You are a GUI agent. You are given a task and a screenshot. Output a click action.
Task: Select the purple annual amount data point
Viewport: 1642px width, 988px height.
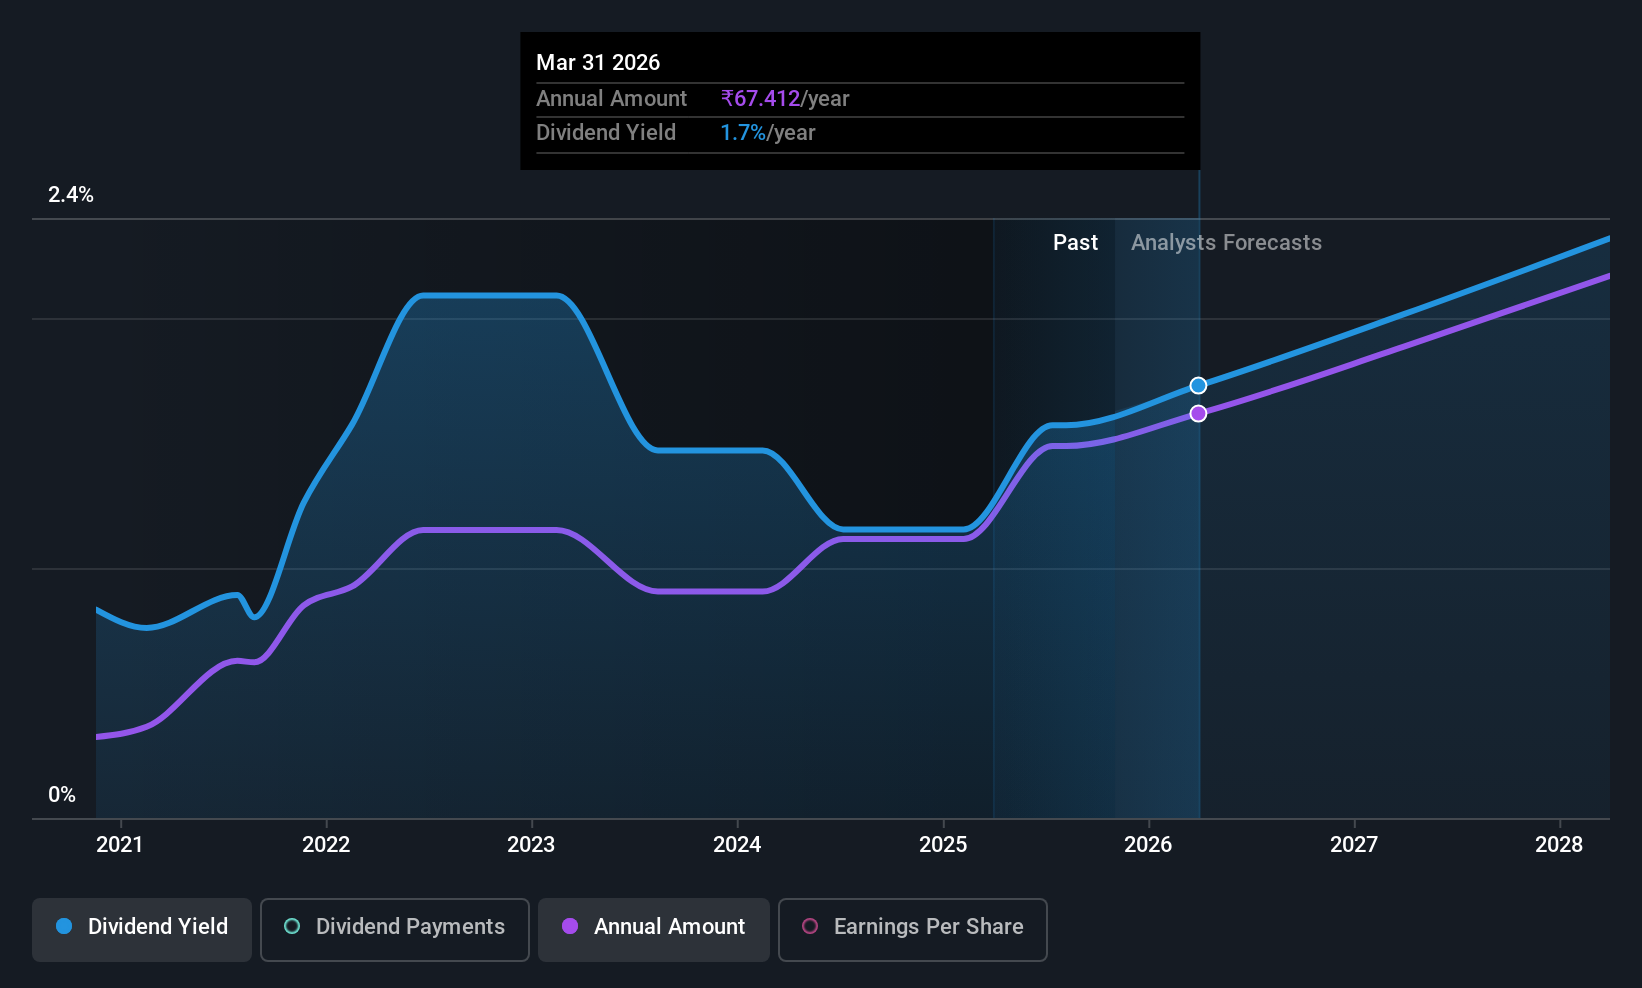(1198, 414)
